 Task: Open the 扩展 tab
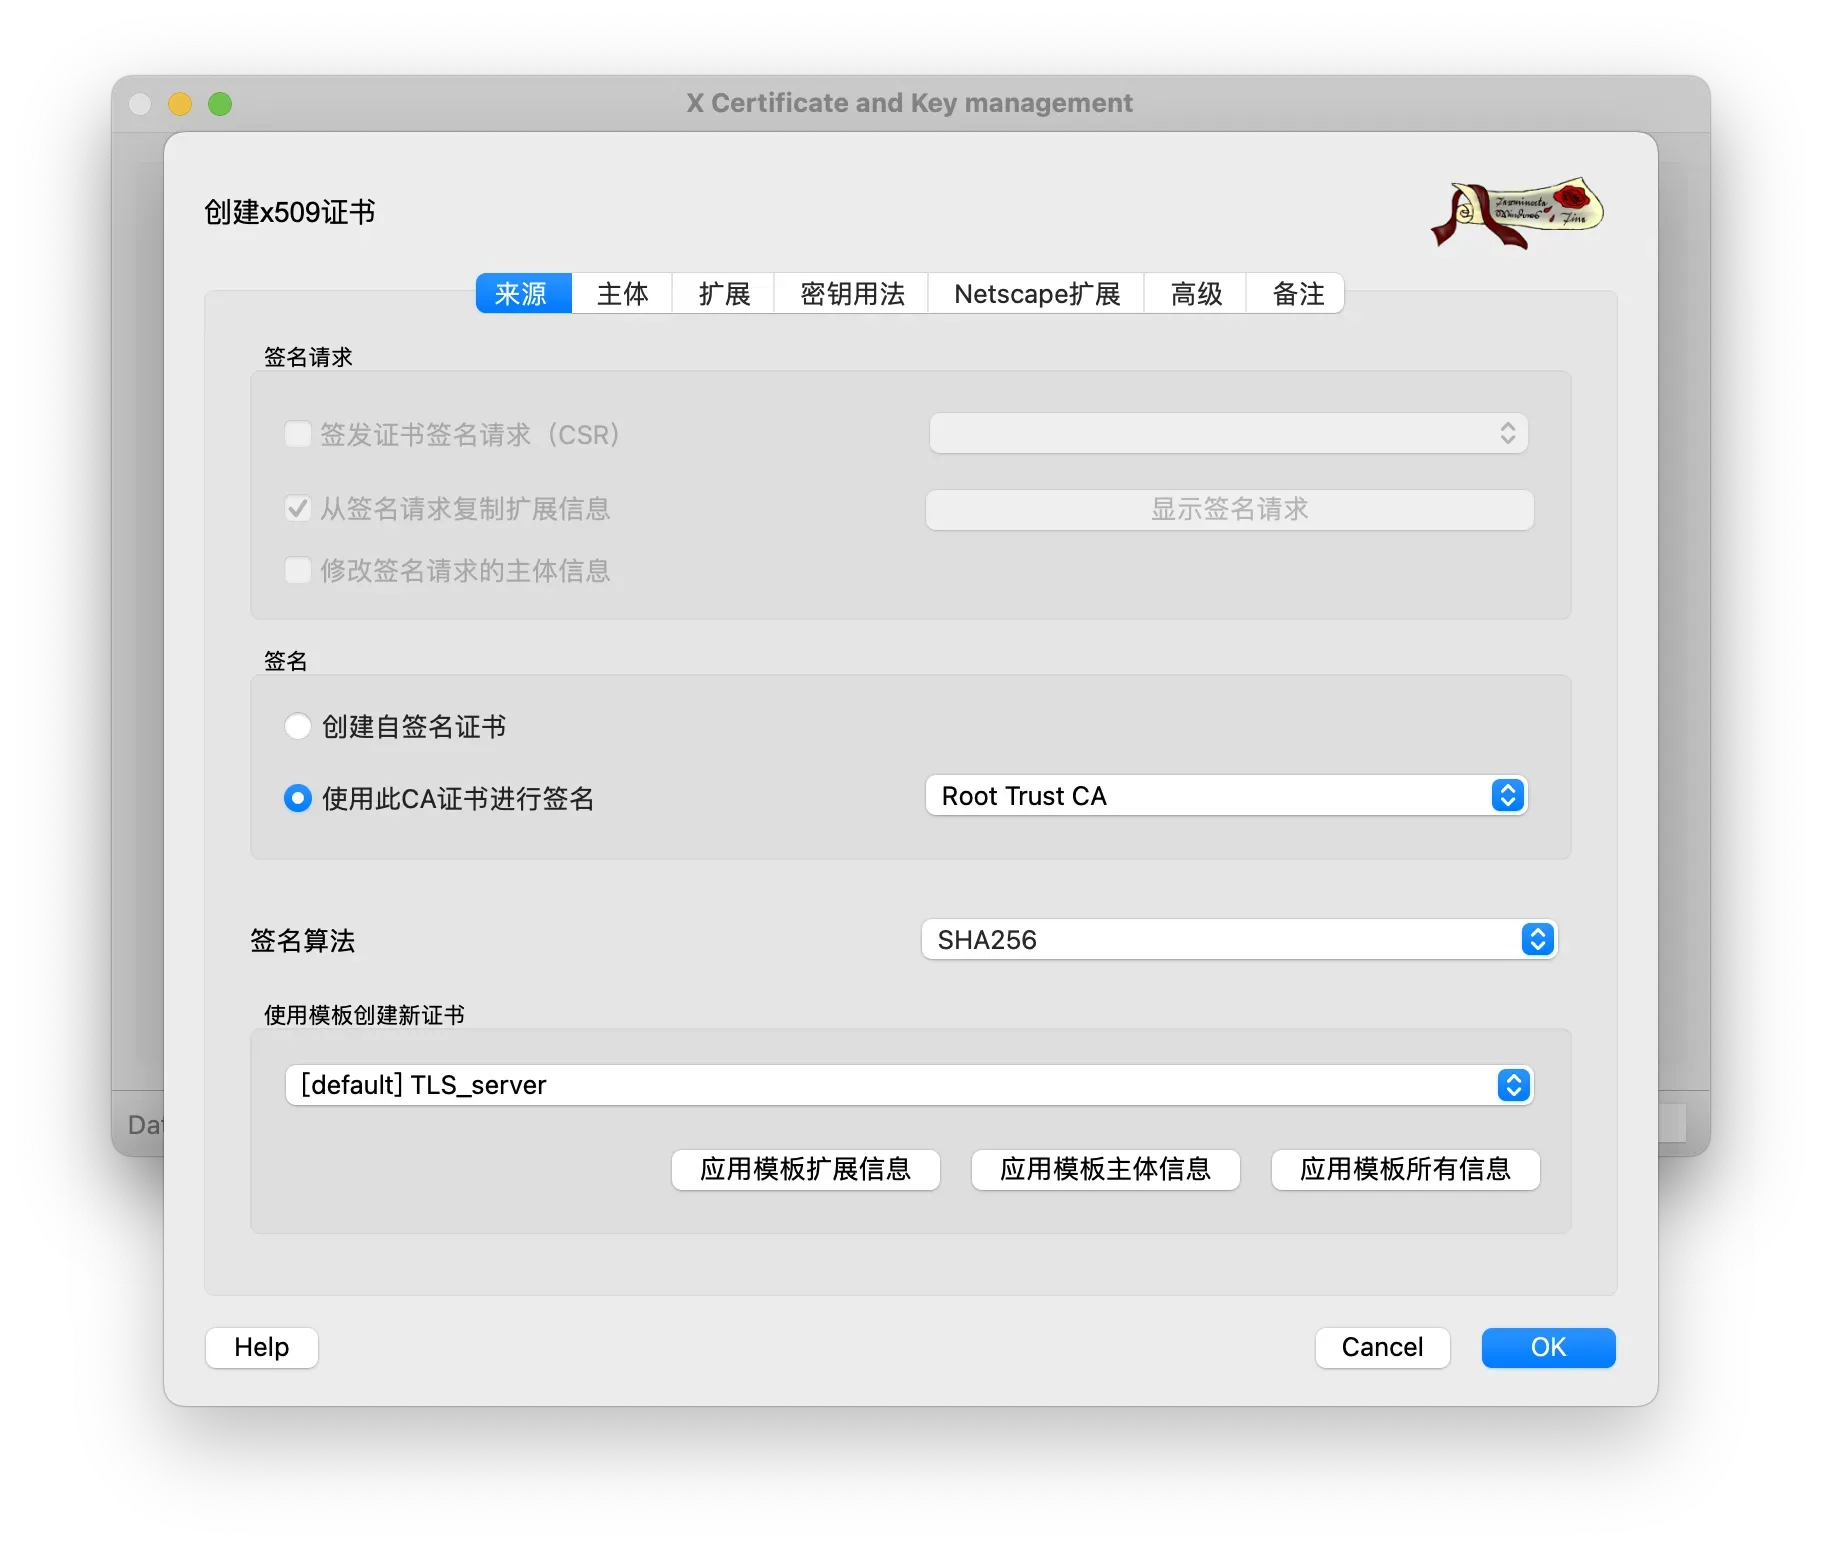[724, 294]
